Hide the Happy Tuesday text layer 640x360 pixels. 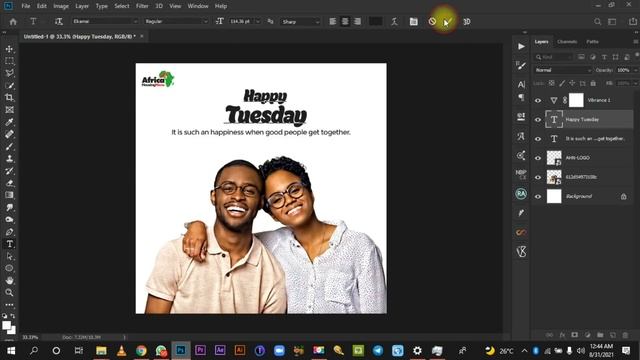coord(538,120)
